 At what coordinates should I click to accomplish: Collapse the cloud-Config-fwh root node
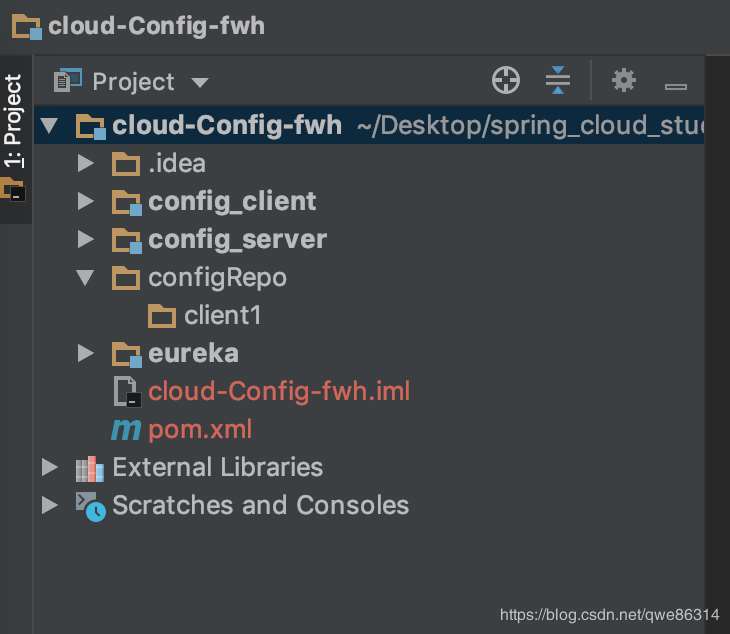(51, 126)
